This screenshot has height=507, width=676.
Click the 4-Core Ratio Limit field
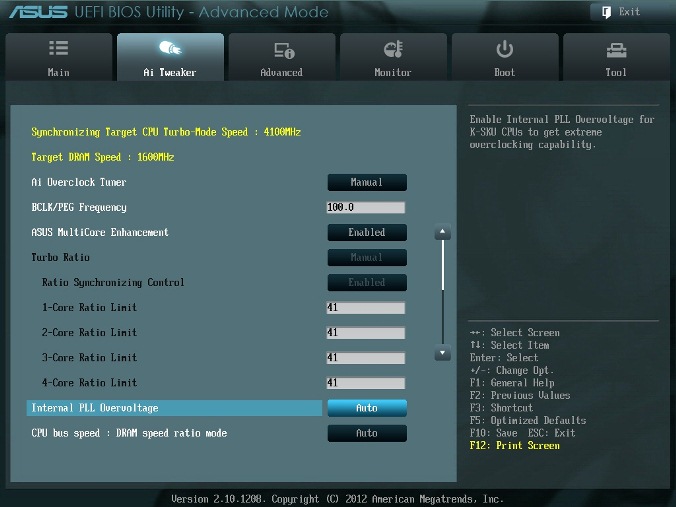point(366,383)
